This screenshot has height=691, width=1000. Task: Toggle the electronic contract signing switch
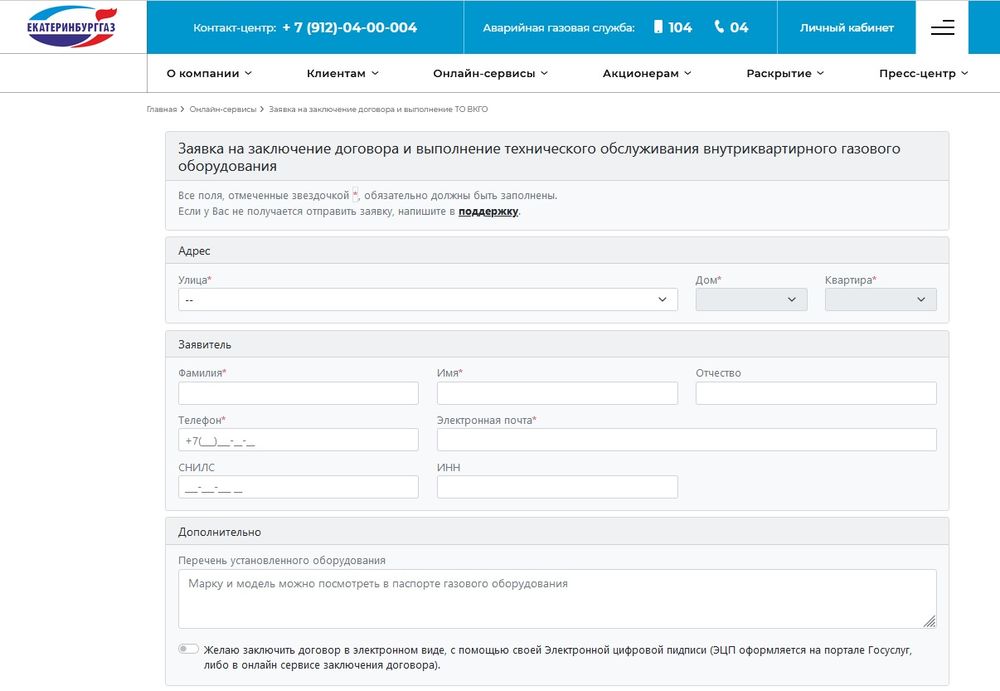188,649
